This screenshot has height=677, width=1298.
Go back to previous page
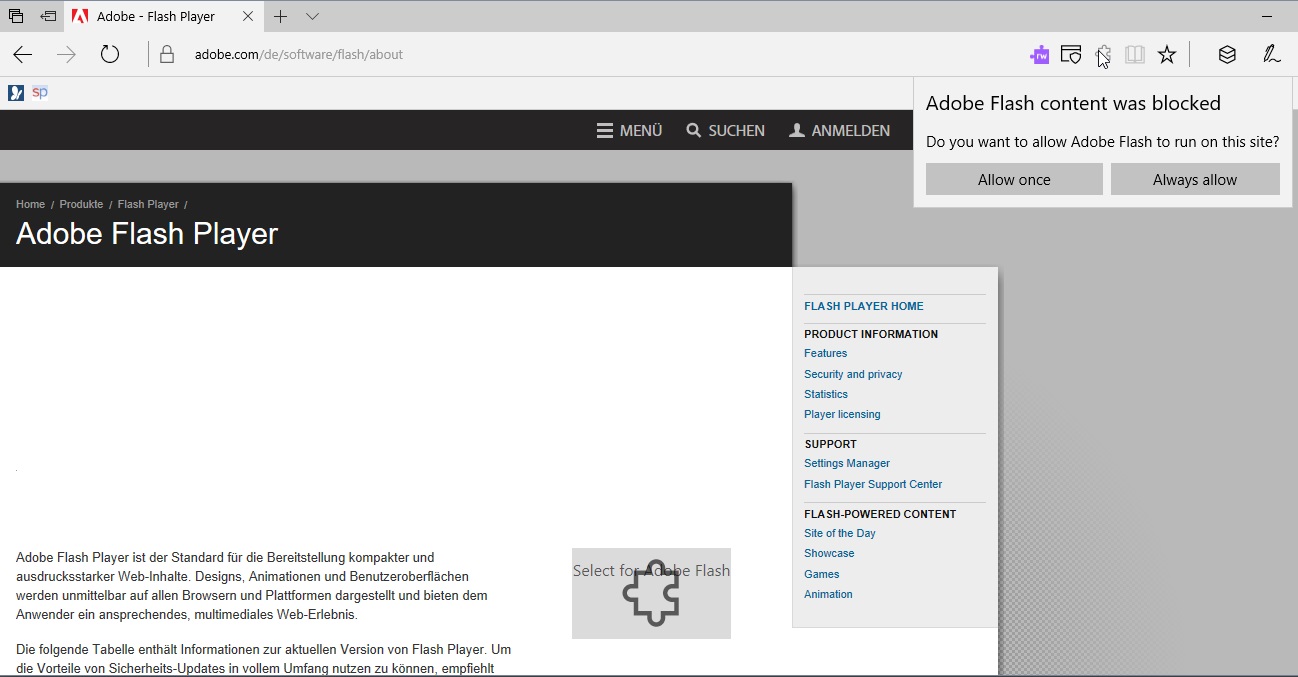tap(22, 55)
